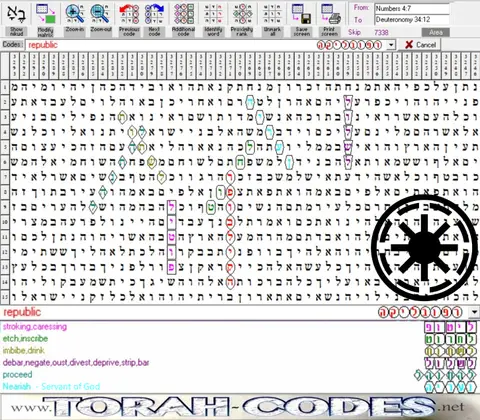Click the Unmark all icon
The width and height of the screenshot is (480, 420).
(x=272, y=13)
